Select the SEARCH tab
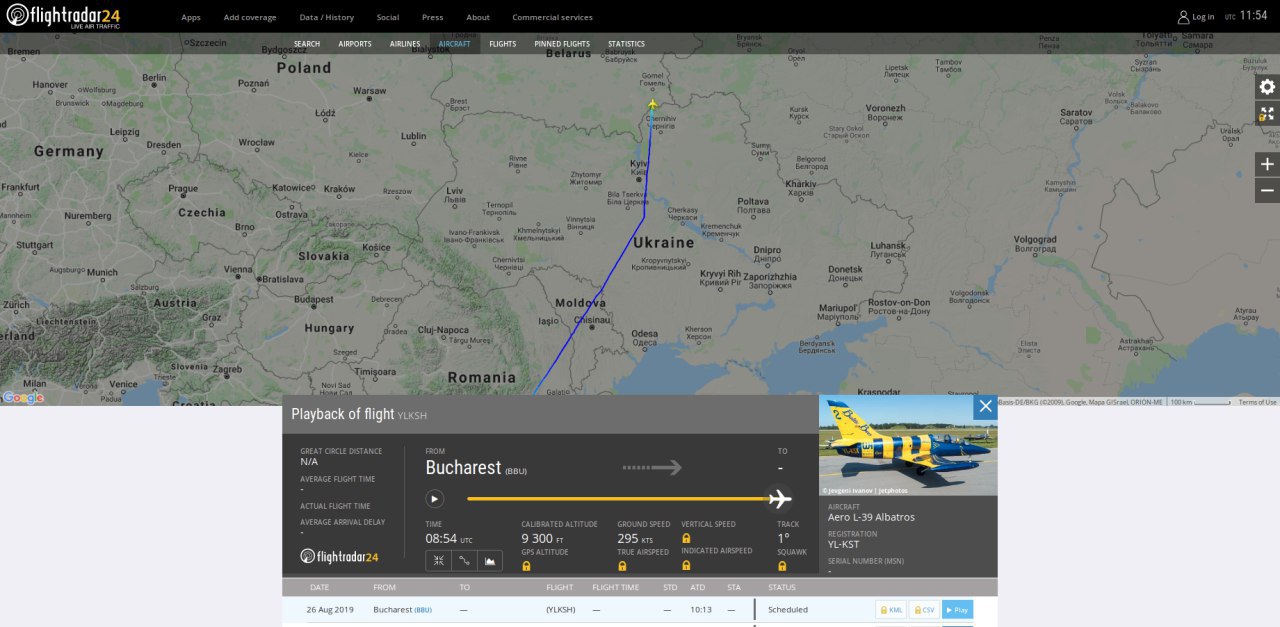 tap(307, 44)
